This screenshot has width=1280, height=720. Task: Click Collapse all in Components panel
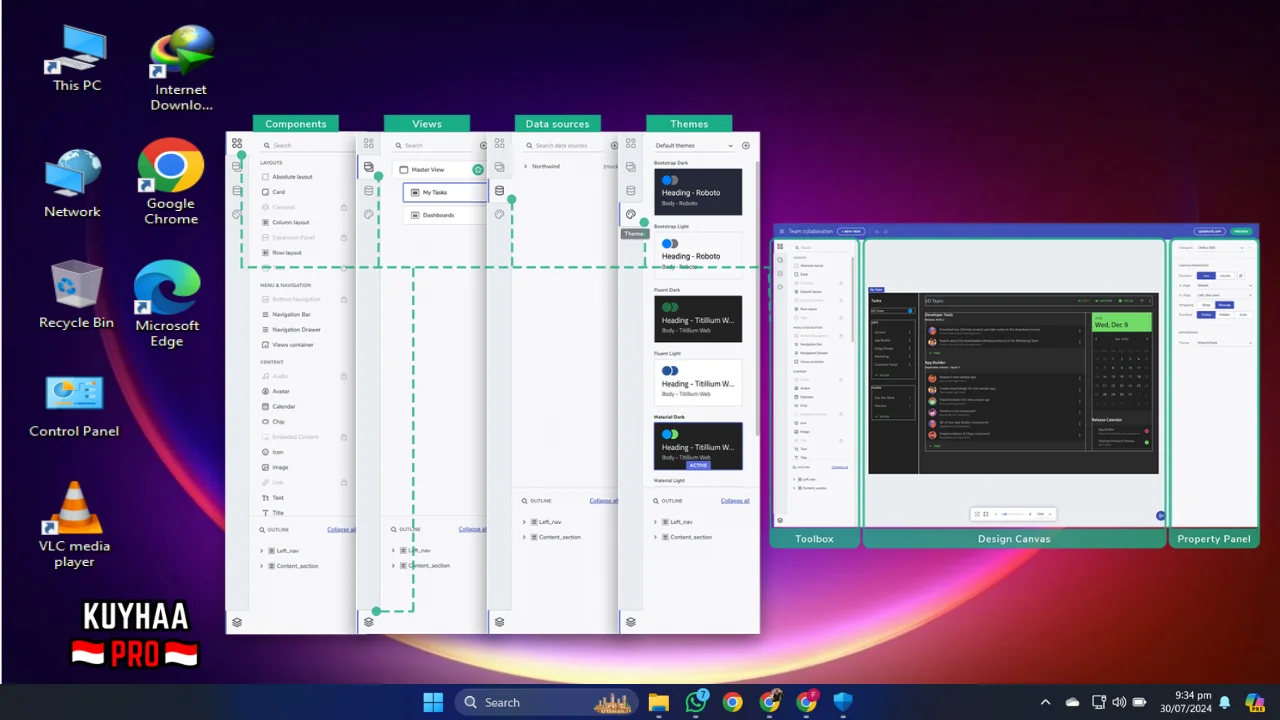(x=341, y=529)
